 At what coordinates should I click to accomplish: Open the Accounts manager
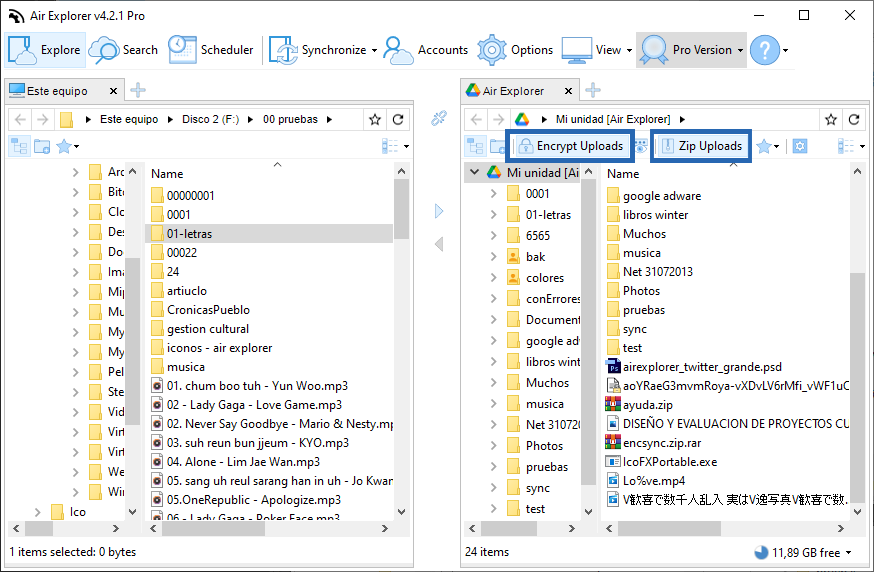[x=426, y=50]
